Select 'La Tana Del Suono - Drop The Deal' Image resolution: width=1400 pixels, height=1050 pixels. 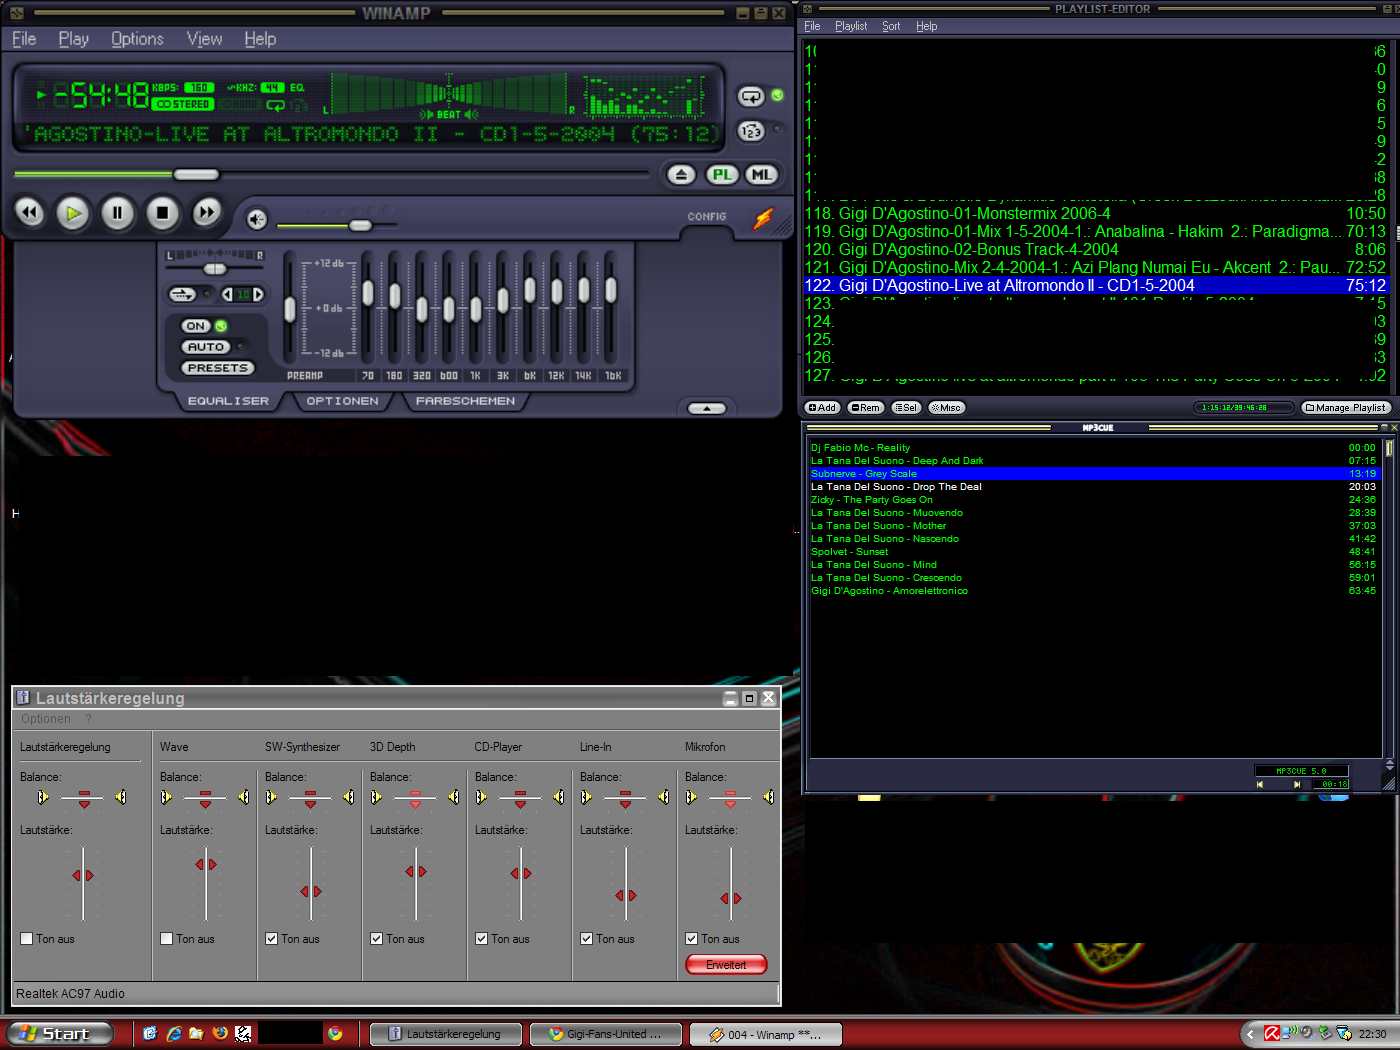click(1093, 487)
